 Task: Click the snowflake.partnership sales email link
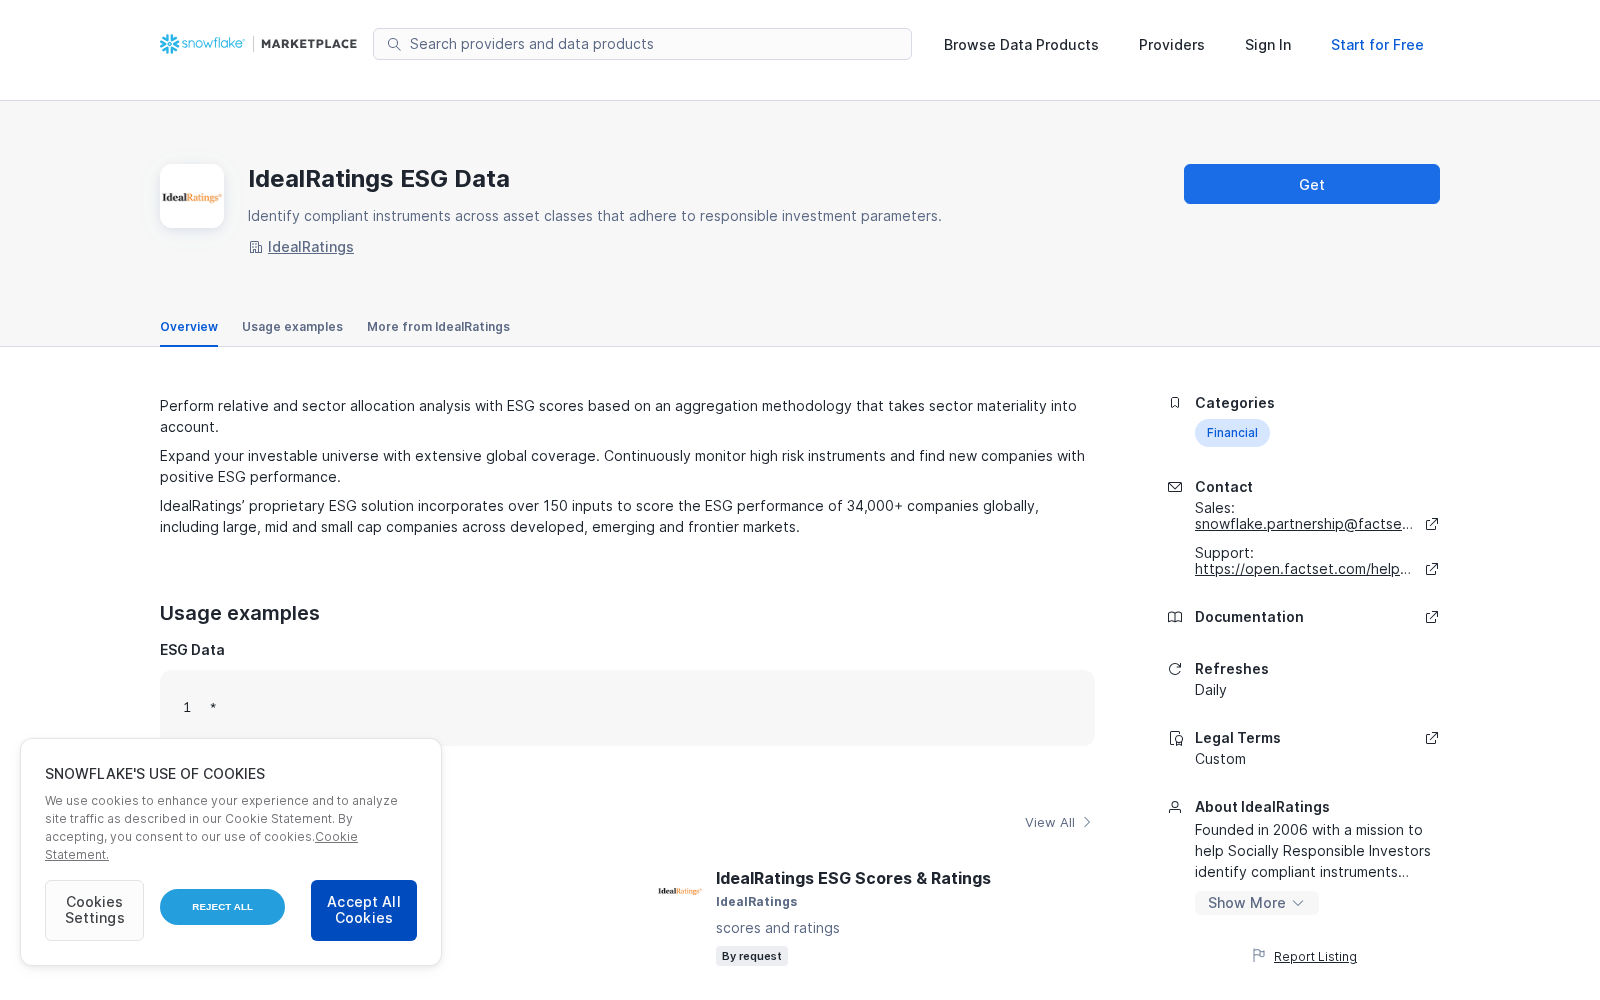coord(1304,524)
